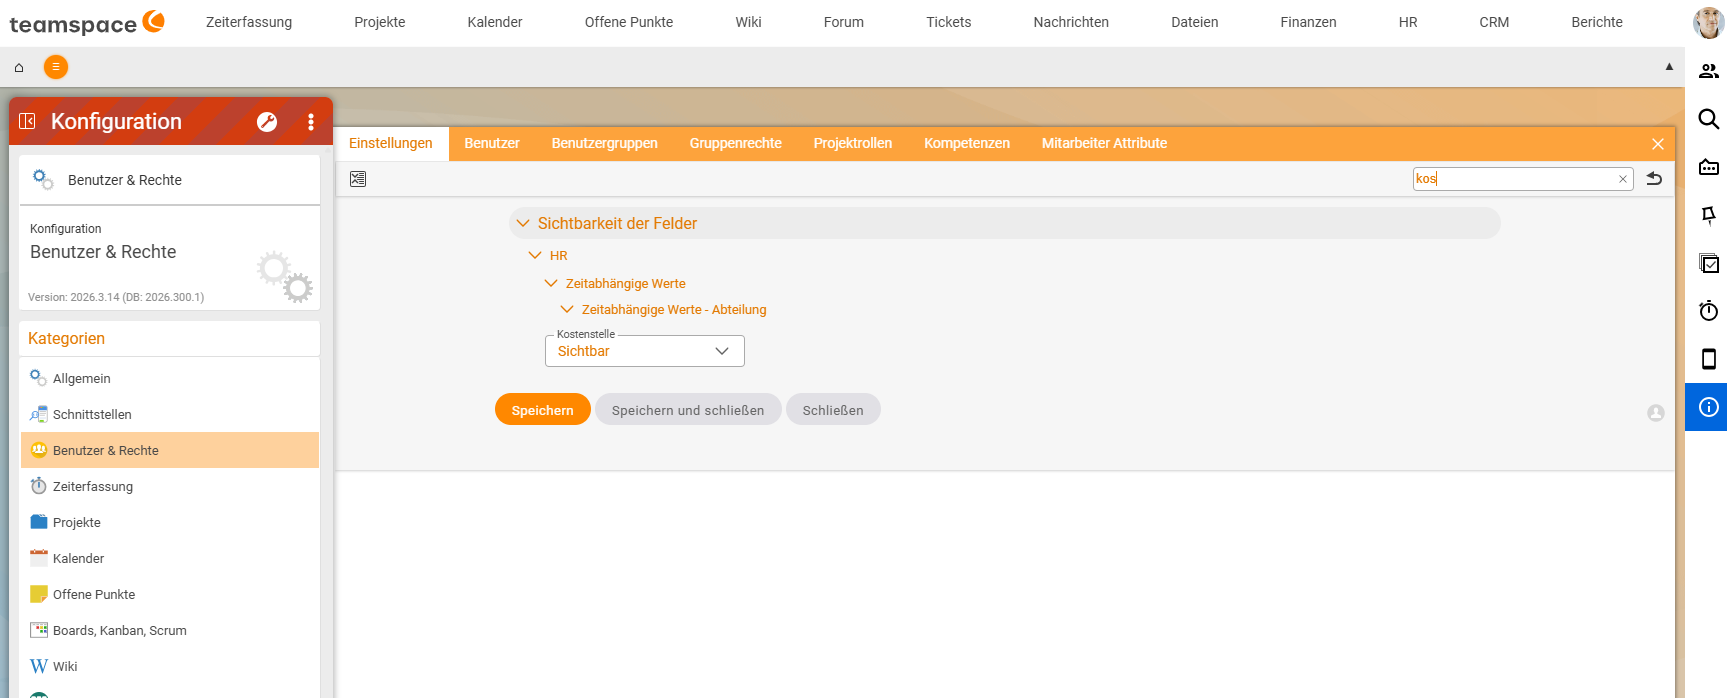The image size is (1727, 698).
Task: Open the orange menu circle icon
Action: point(56,67)
